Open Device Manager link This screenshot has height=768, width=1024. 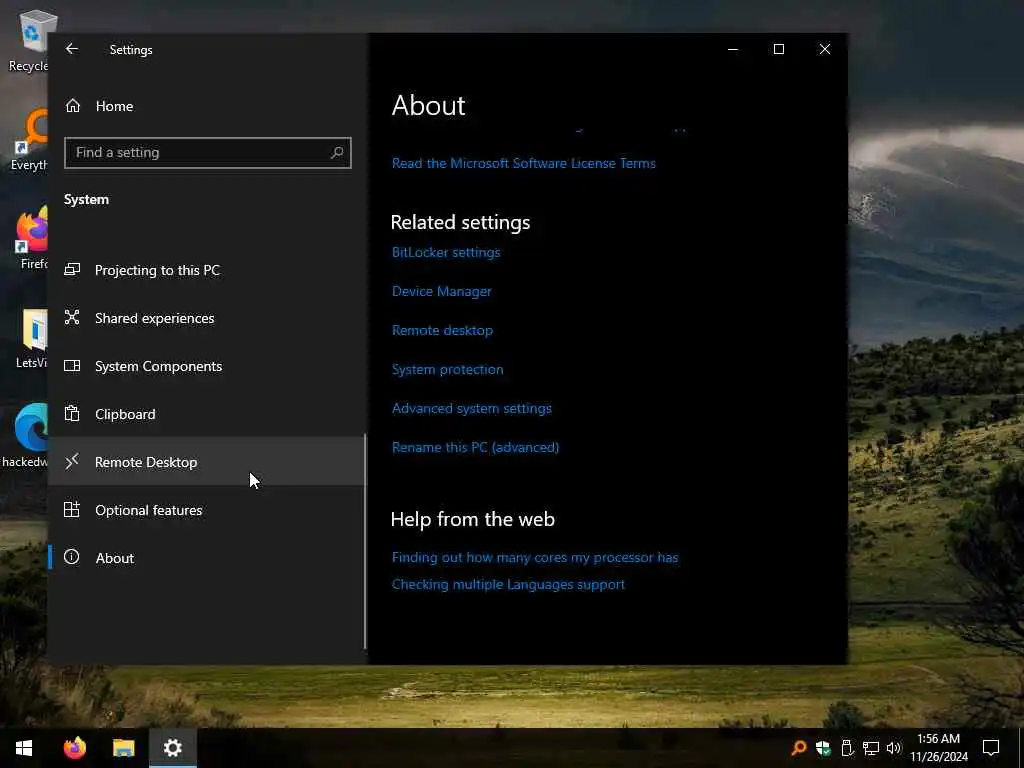441,291
